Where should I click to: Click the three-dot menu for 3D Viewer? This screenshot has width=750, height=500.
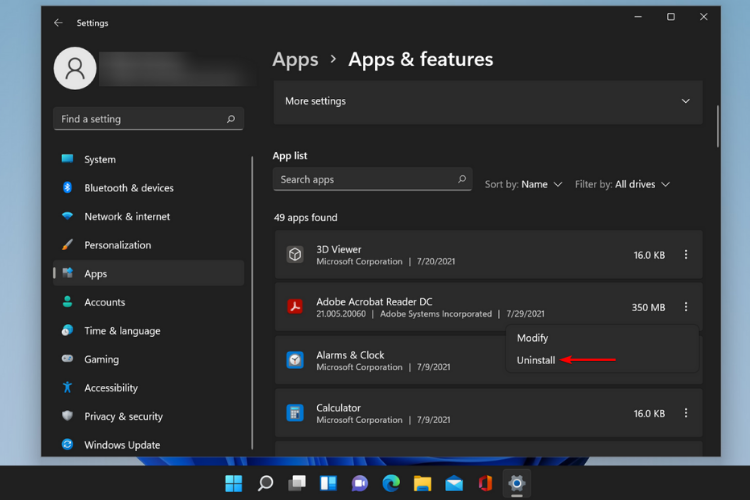(686, 255)
